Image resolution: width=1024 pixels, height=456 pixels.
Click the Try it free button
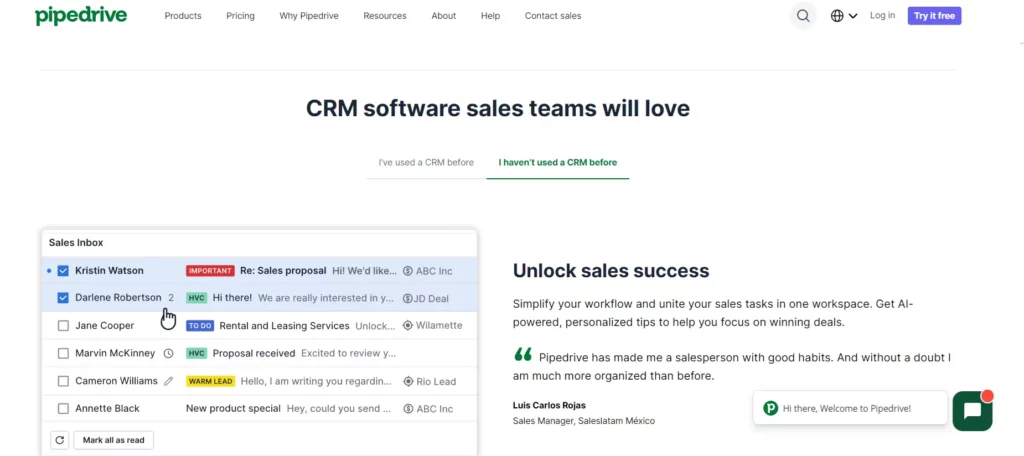[934, 16]
